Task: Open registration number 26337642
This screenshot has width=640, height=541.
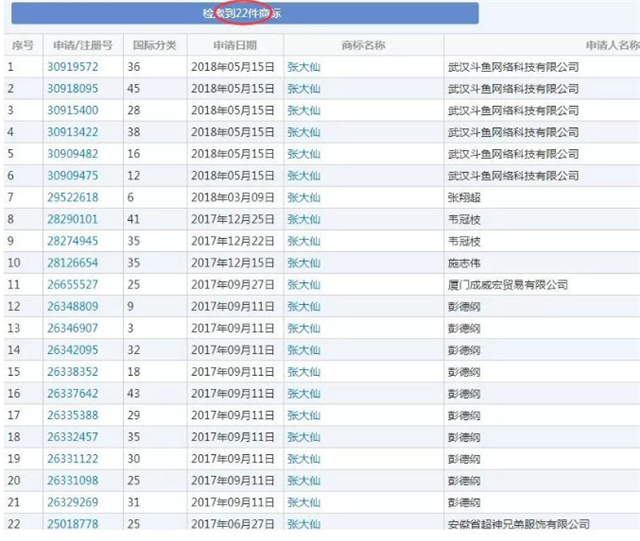Action: pos(73,394)
